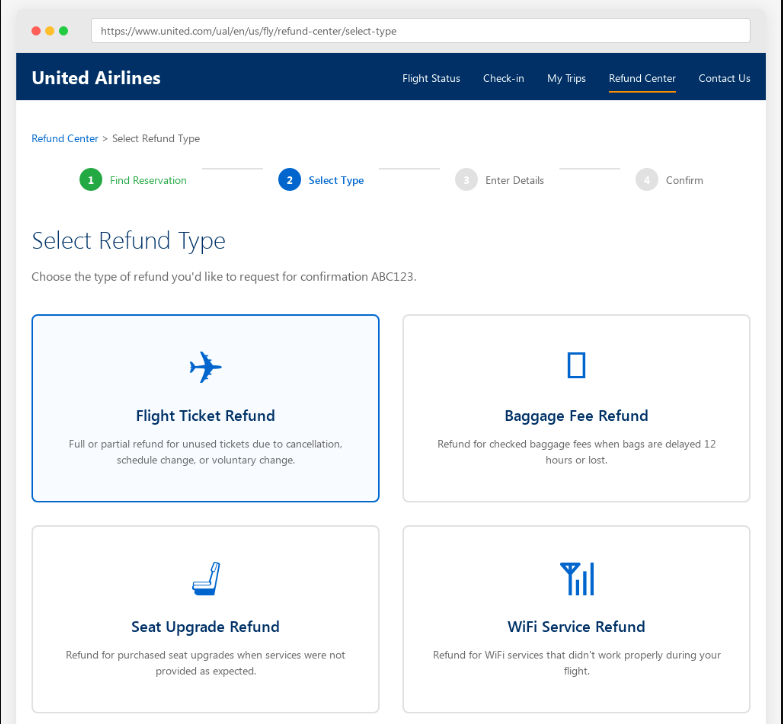783x724 pixels.
Task: Open Contact Us page
Action: tap(724, 78)
